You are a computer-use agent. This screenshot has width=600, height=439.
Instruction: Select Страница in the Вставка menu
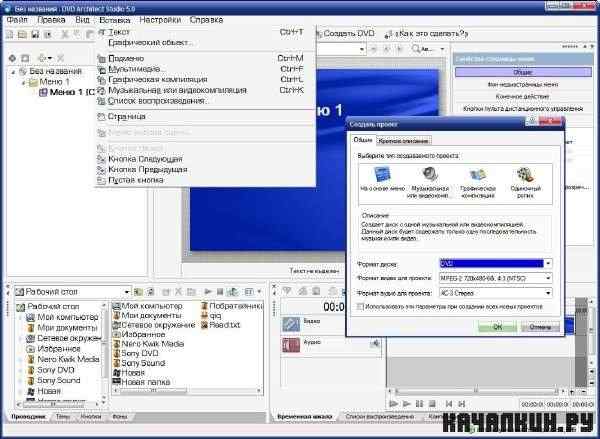click(x=206, y=116)
